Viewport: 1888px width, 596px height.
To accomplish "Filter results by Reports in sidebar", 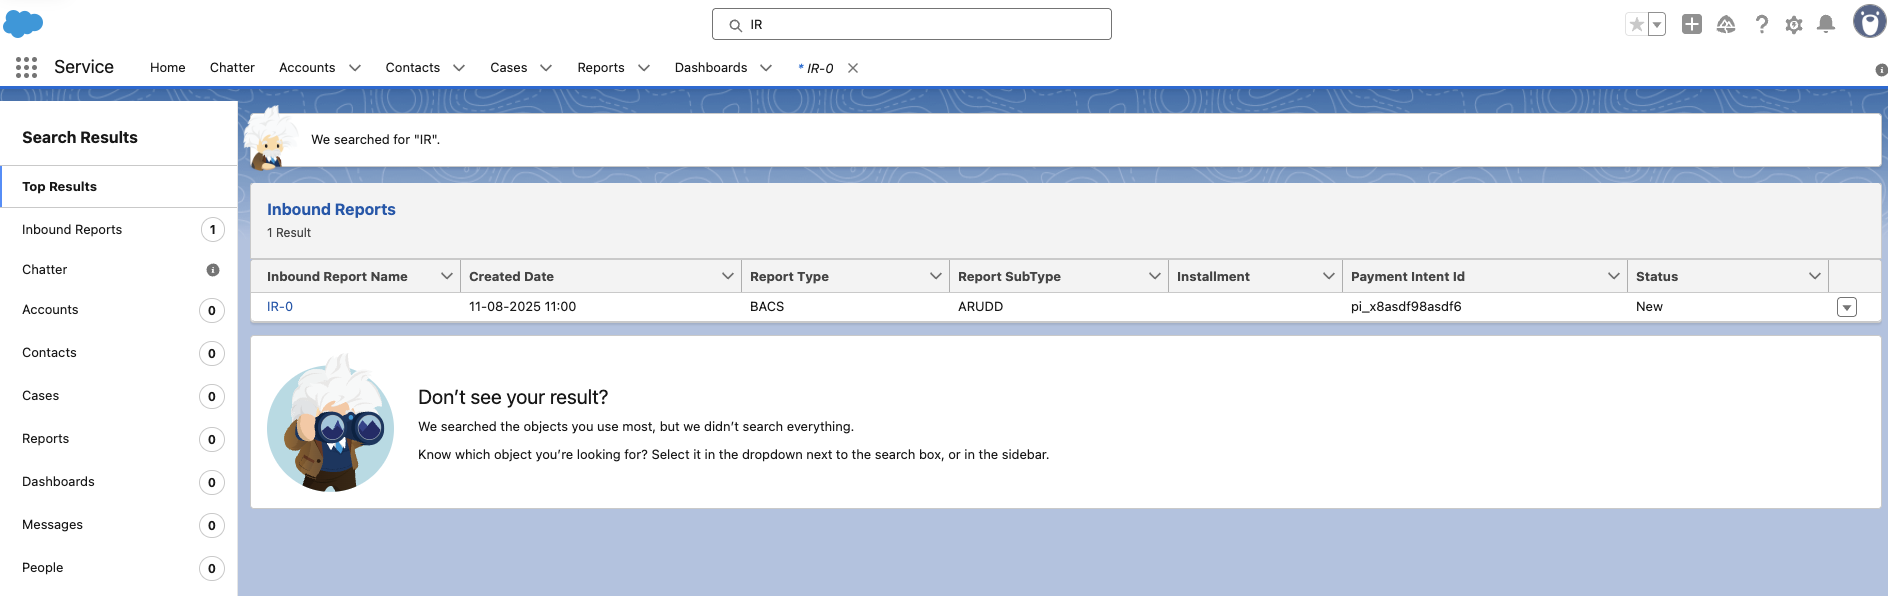I will pos(119,439).
